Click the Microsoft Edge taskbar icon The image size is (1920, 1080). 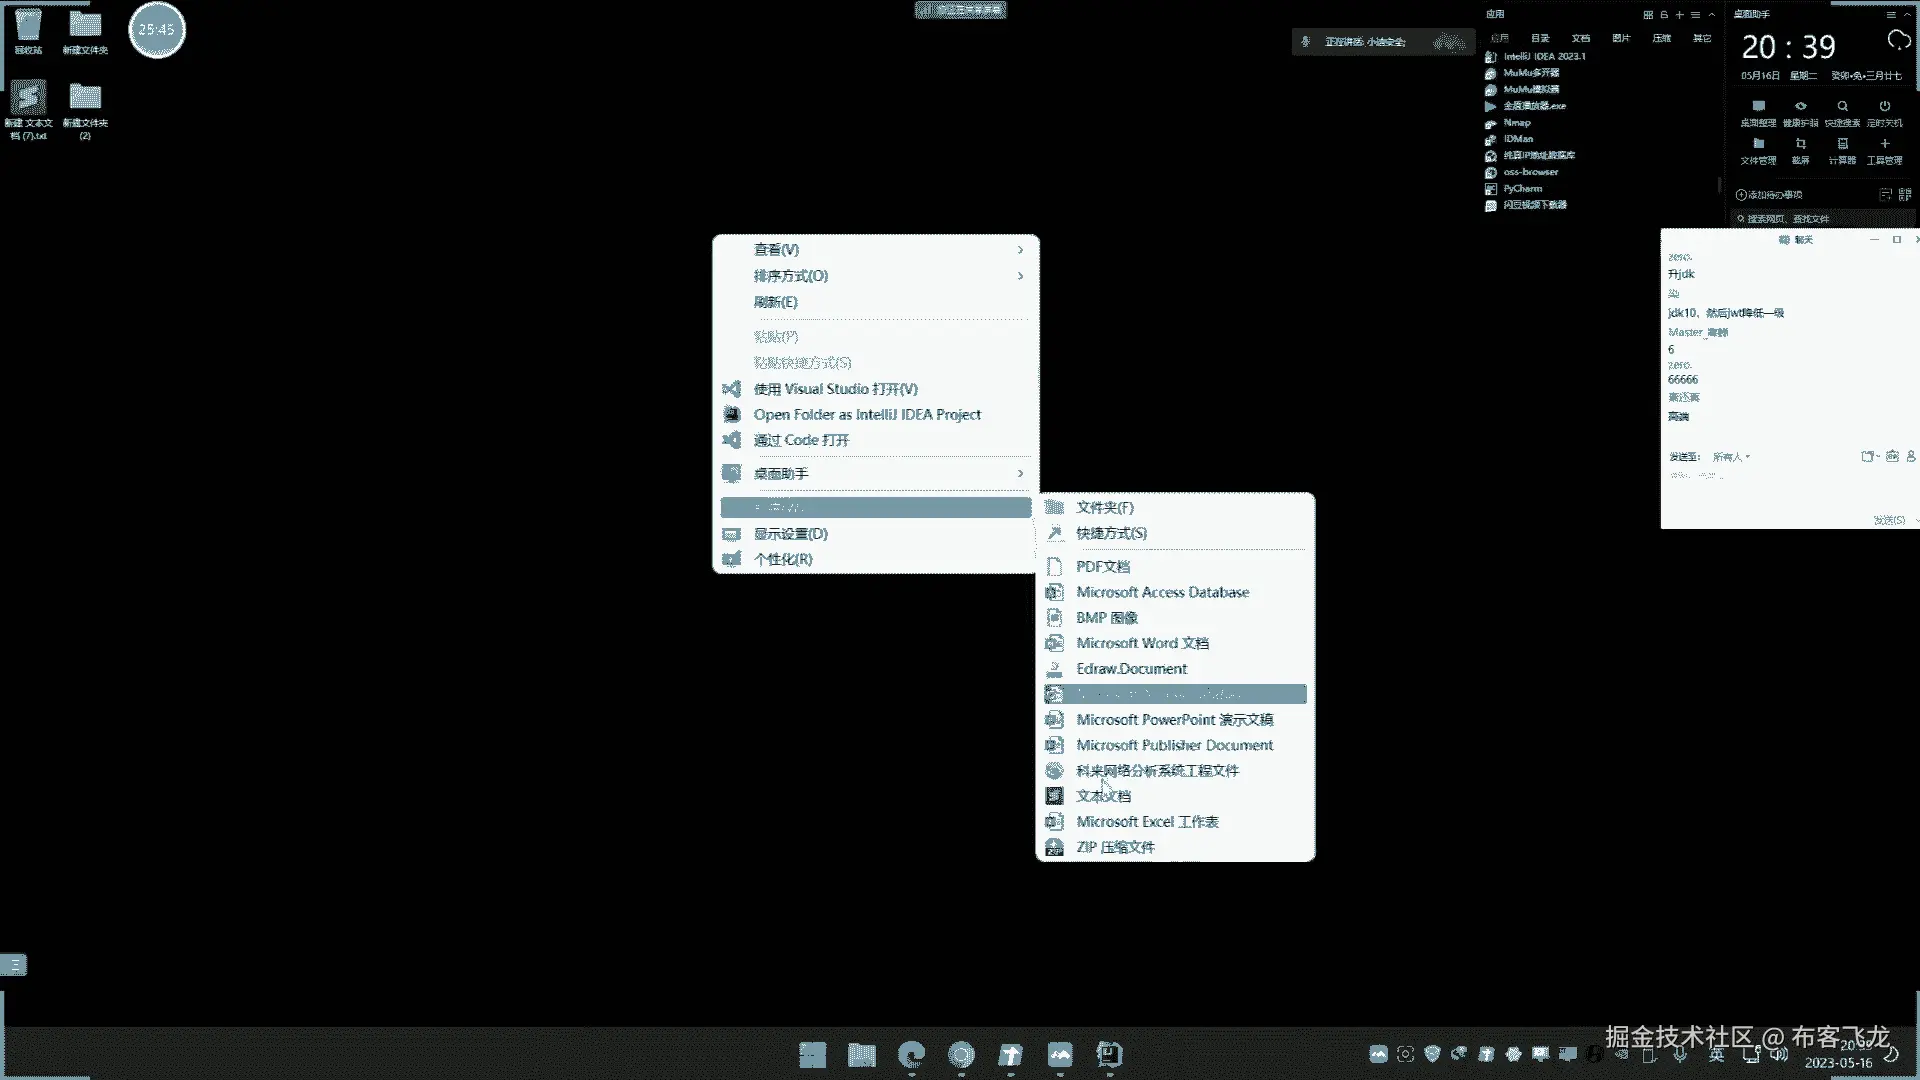coord(911,1055)
